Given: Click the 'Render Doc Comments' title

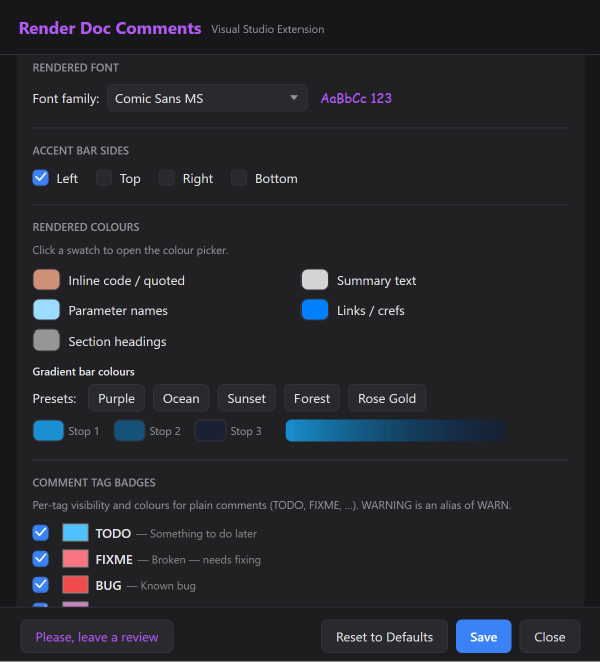Looking at the screenshot, I should (110, 28).
